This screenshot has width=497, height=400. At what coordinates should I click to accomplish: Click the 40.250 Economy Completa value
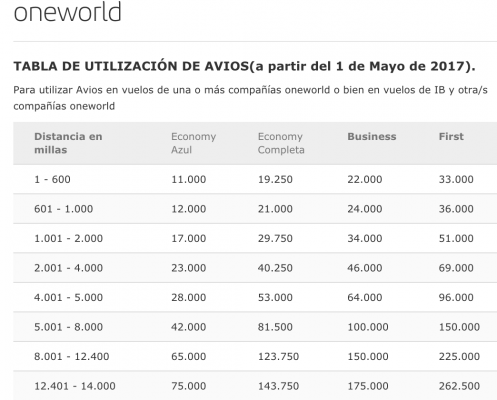275,268
